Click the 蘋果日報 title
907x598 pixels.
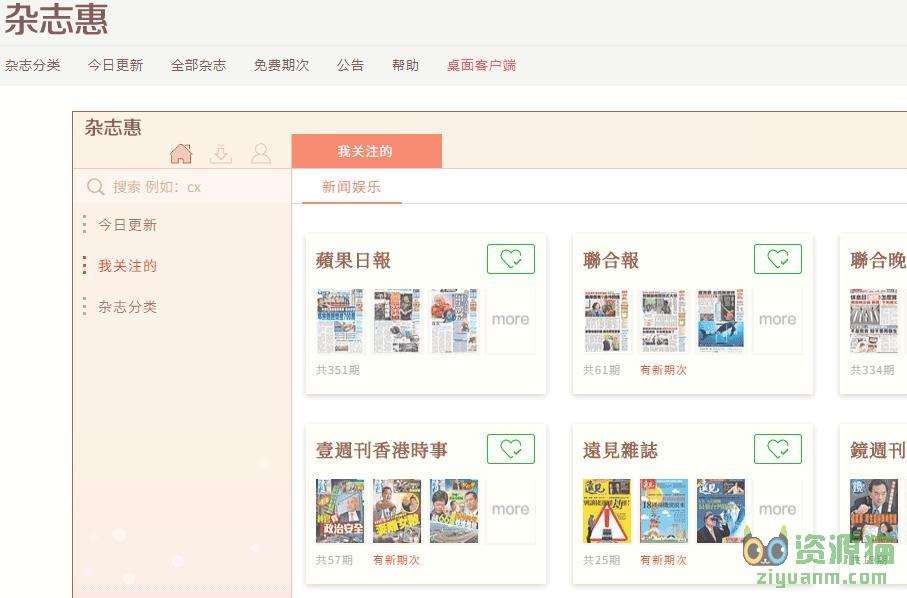(353, 260)
